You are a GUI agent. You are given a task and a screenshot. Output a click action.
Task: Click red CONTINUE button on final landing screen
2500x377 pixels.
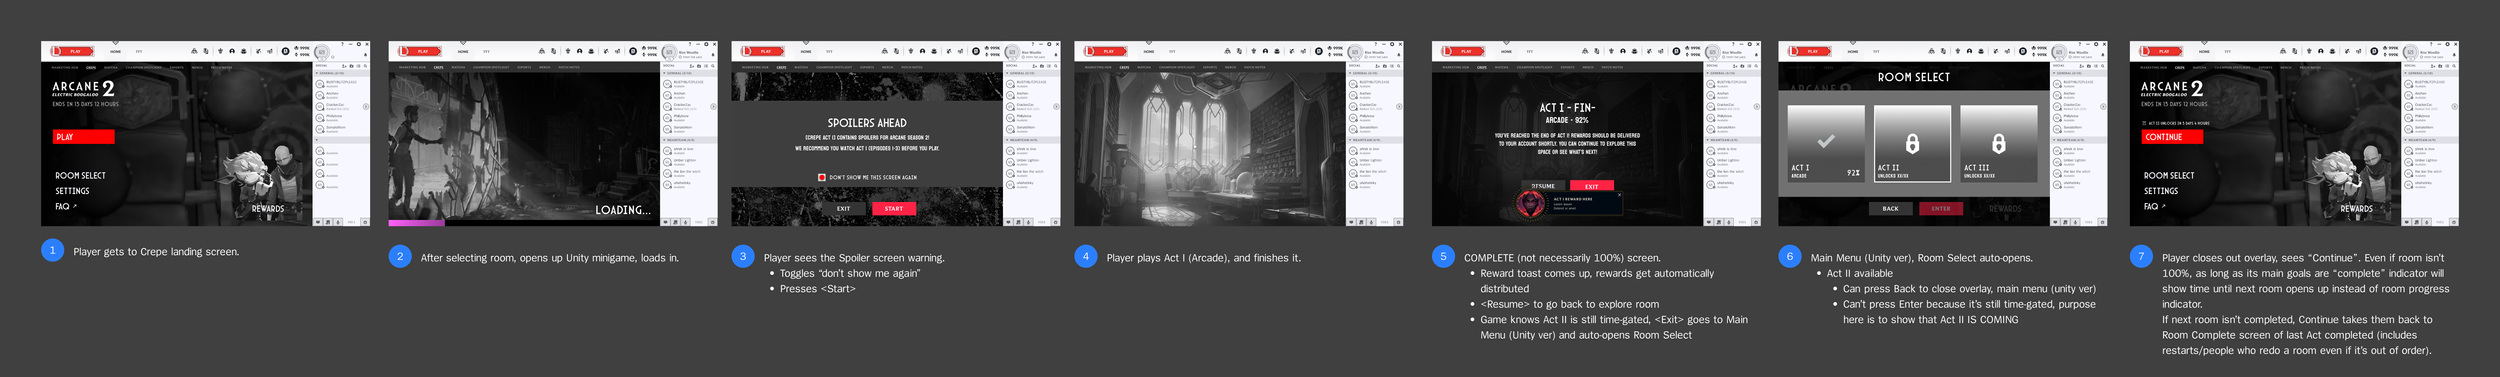click(2172, 137)
